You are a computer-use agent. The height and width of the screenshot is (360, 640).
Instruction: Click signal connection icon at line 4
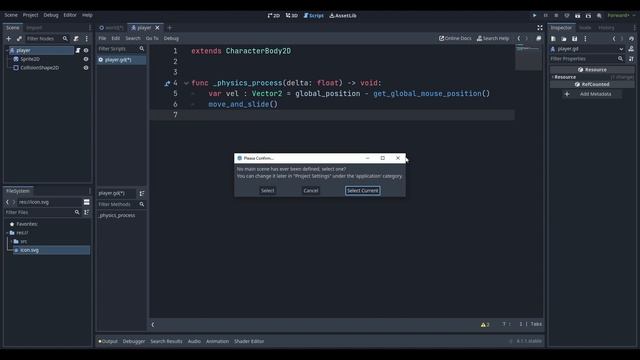[x=167, y=83]
